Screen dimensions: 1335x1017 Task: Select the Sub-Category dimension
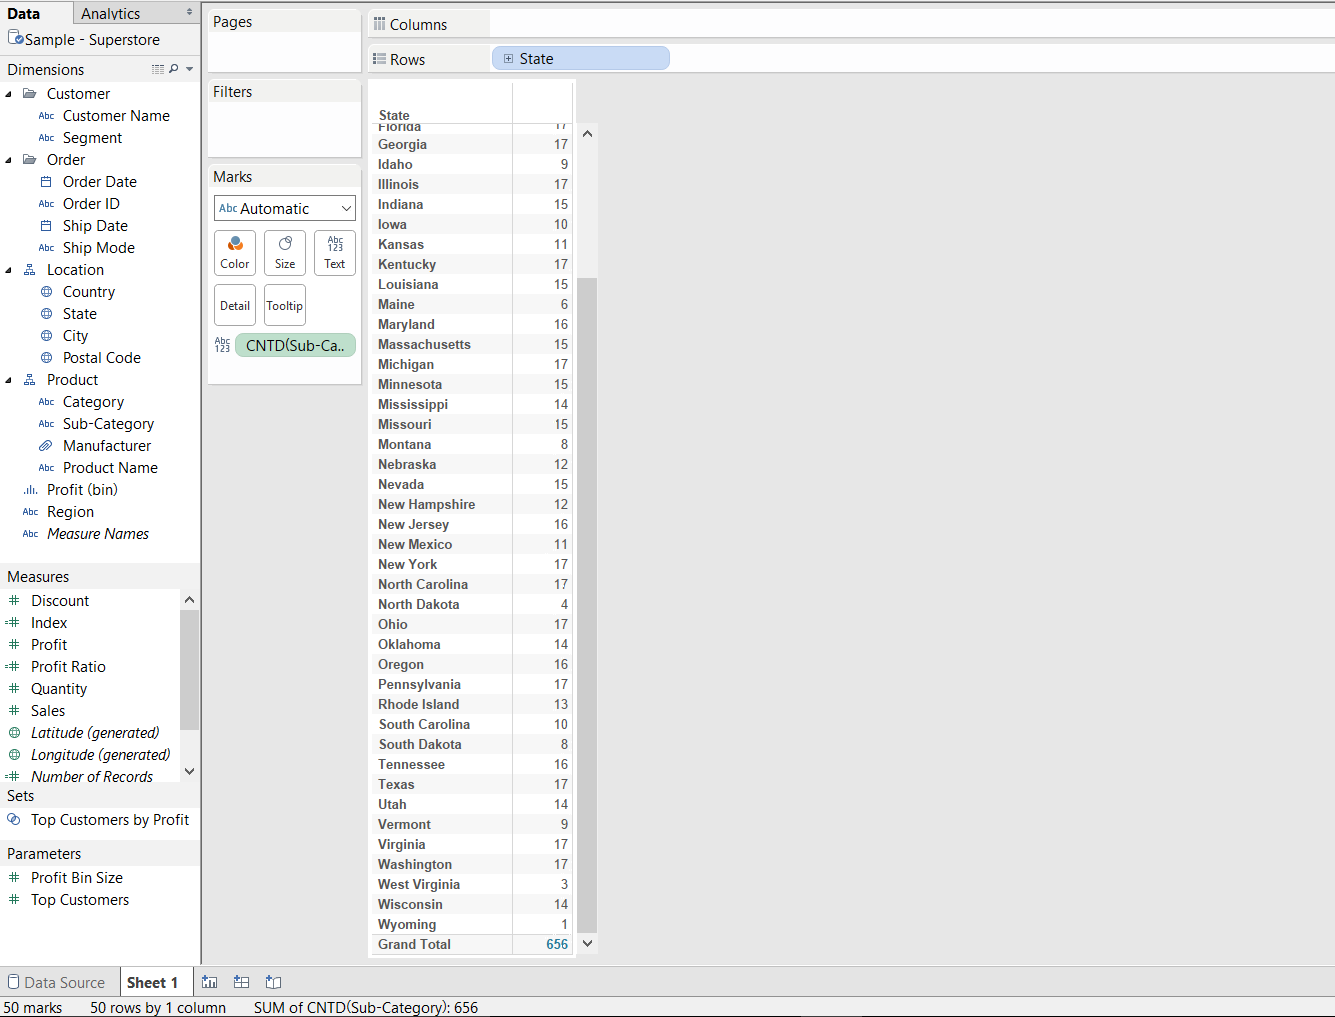click(108, 423)
